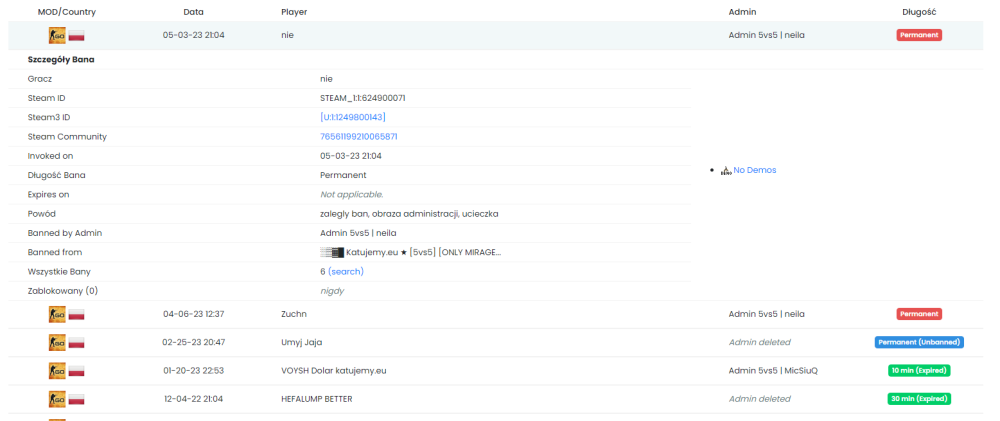The height and width of the screenshot is (421, 1000).
Task: Click the 10 min (Expired) badge
Action: pyautogui.click(x=919, y=370)
